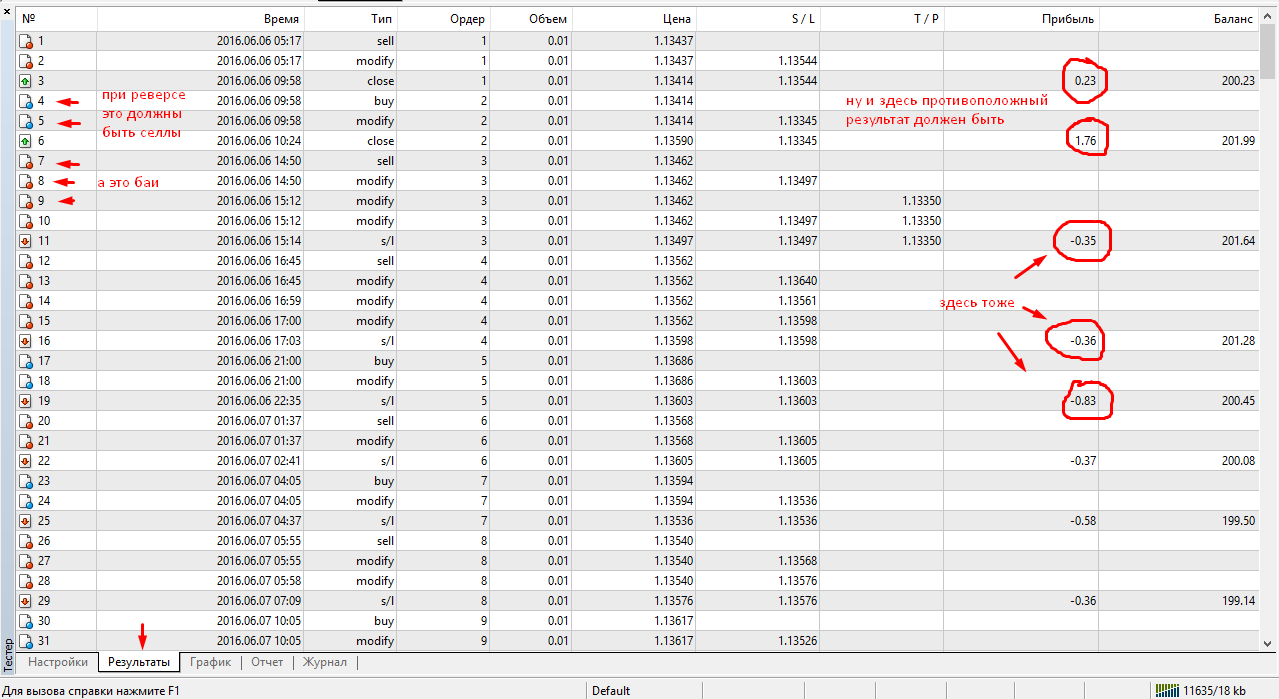Select profit value 0.23 in row 3
The height and width of the screenshot is (699, 1279).
point(1085,81)
